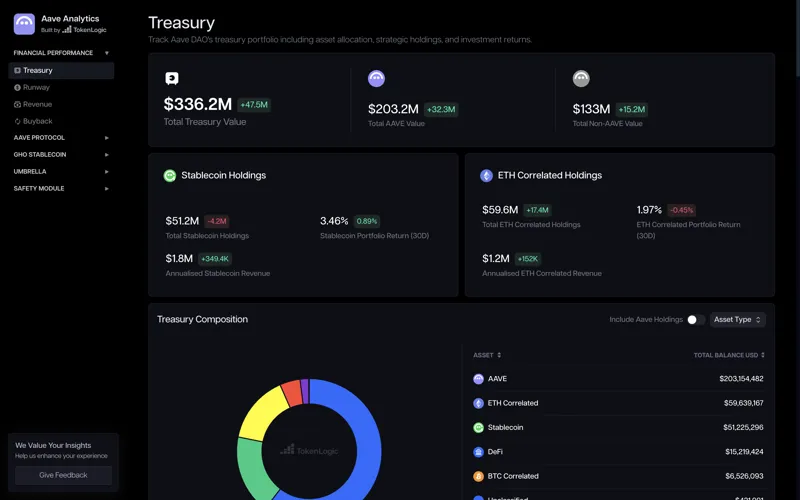Click the Buyback icon in the sidebar
This screenshot has width=800, height=500.
coord(17,121)
